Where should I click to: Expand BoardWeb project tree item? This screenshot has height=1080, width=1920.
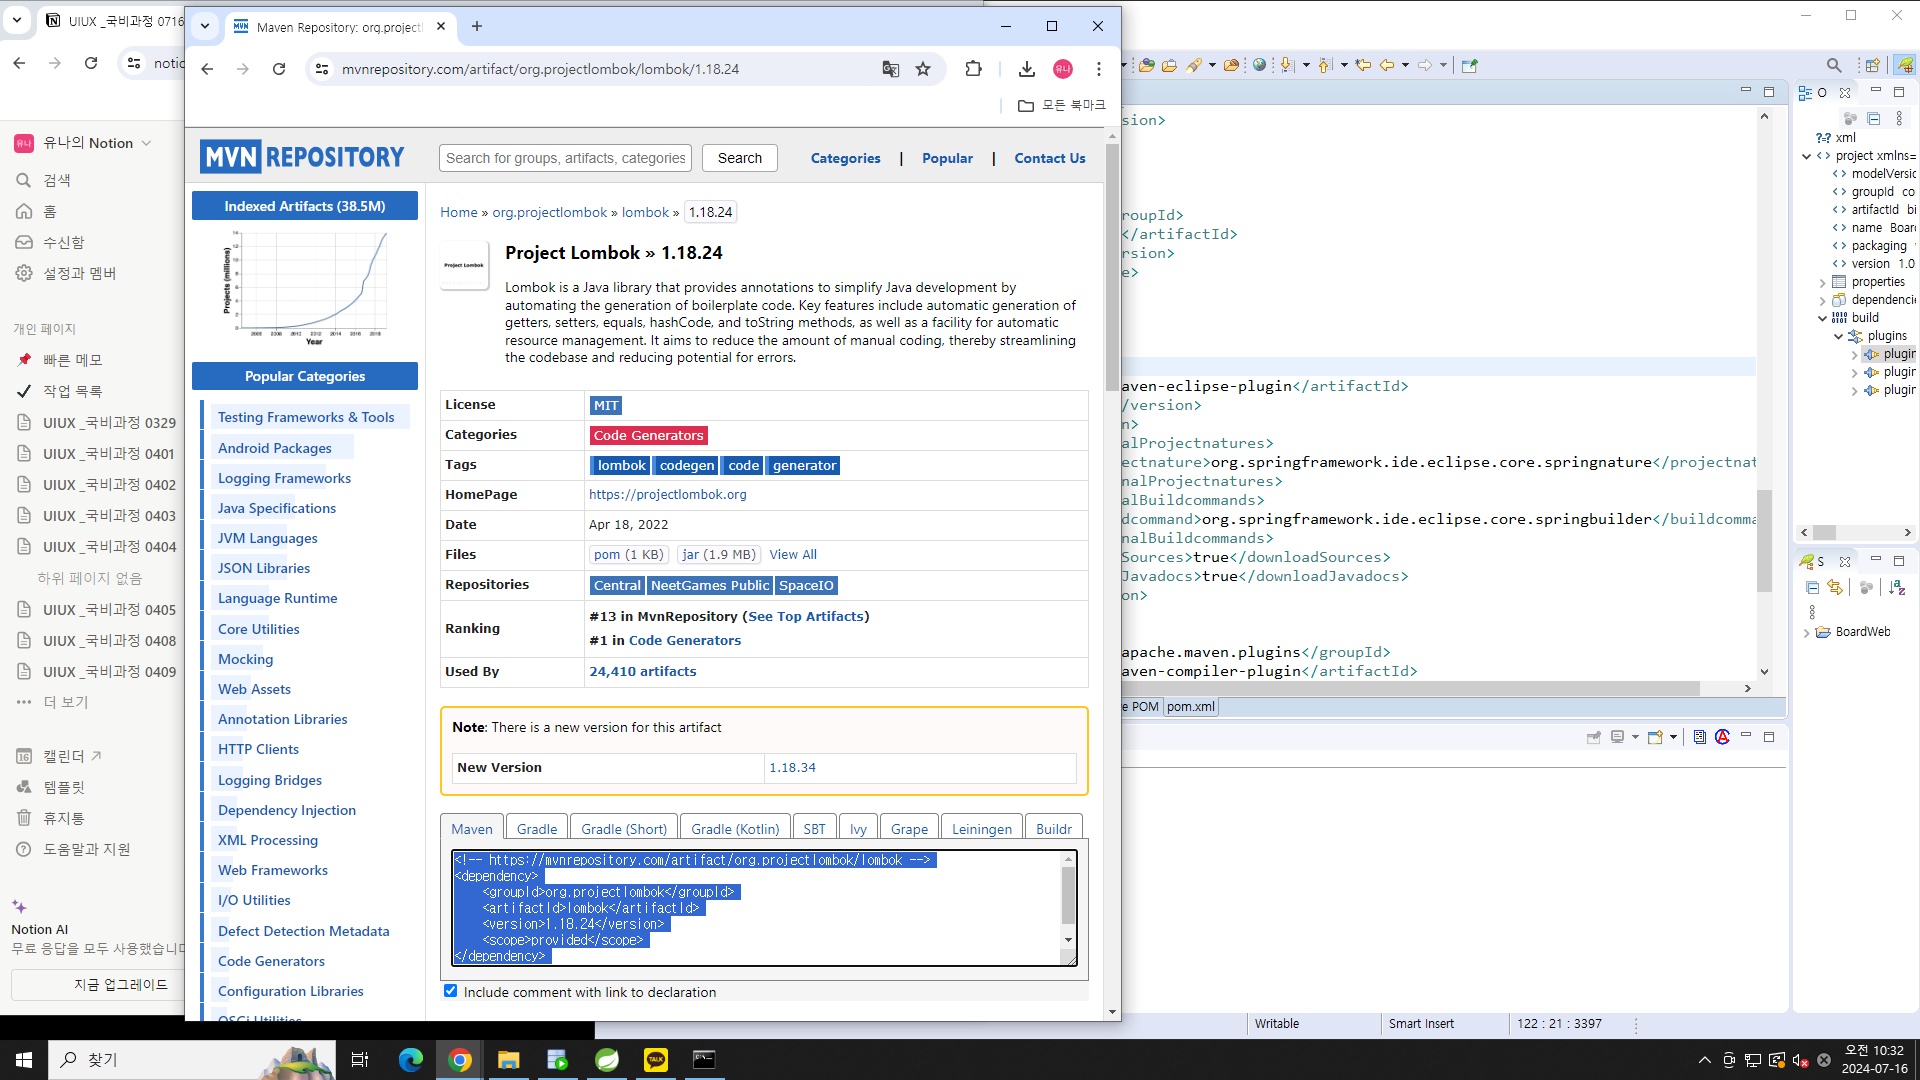[1806, 633]
